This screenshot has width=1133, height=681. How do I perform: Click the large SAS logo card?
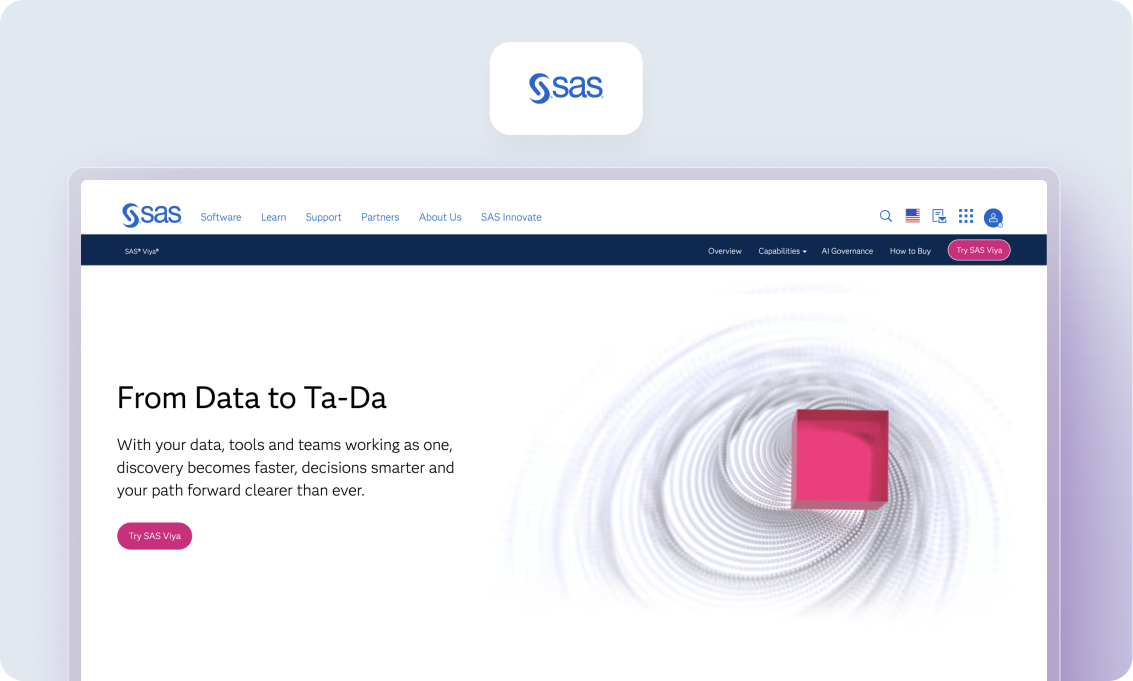tap(566, 88)
